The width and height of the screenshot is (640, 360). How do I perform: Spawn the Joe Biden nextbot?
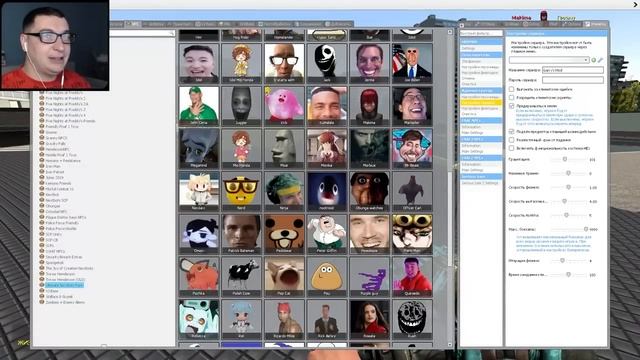412,63
